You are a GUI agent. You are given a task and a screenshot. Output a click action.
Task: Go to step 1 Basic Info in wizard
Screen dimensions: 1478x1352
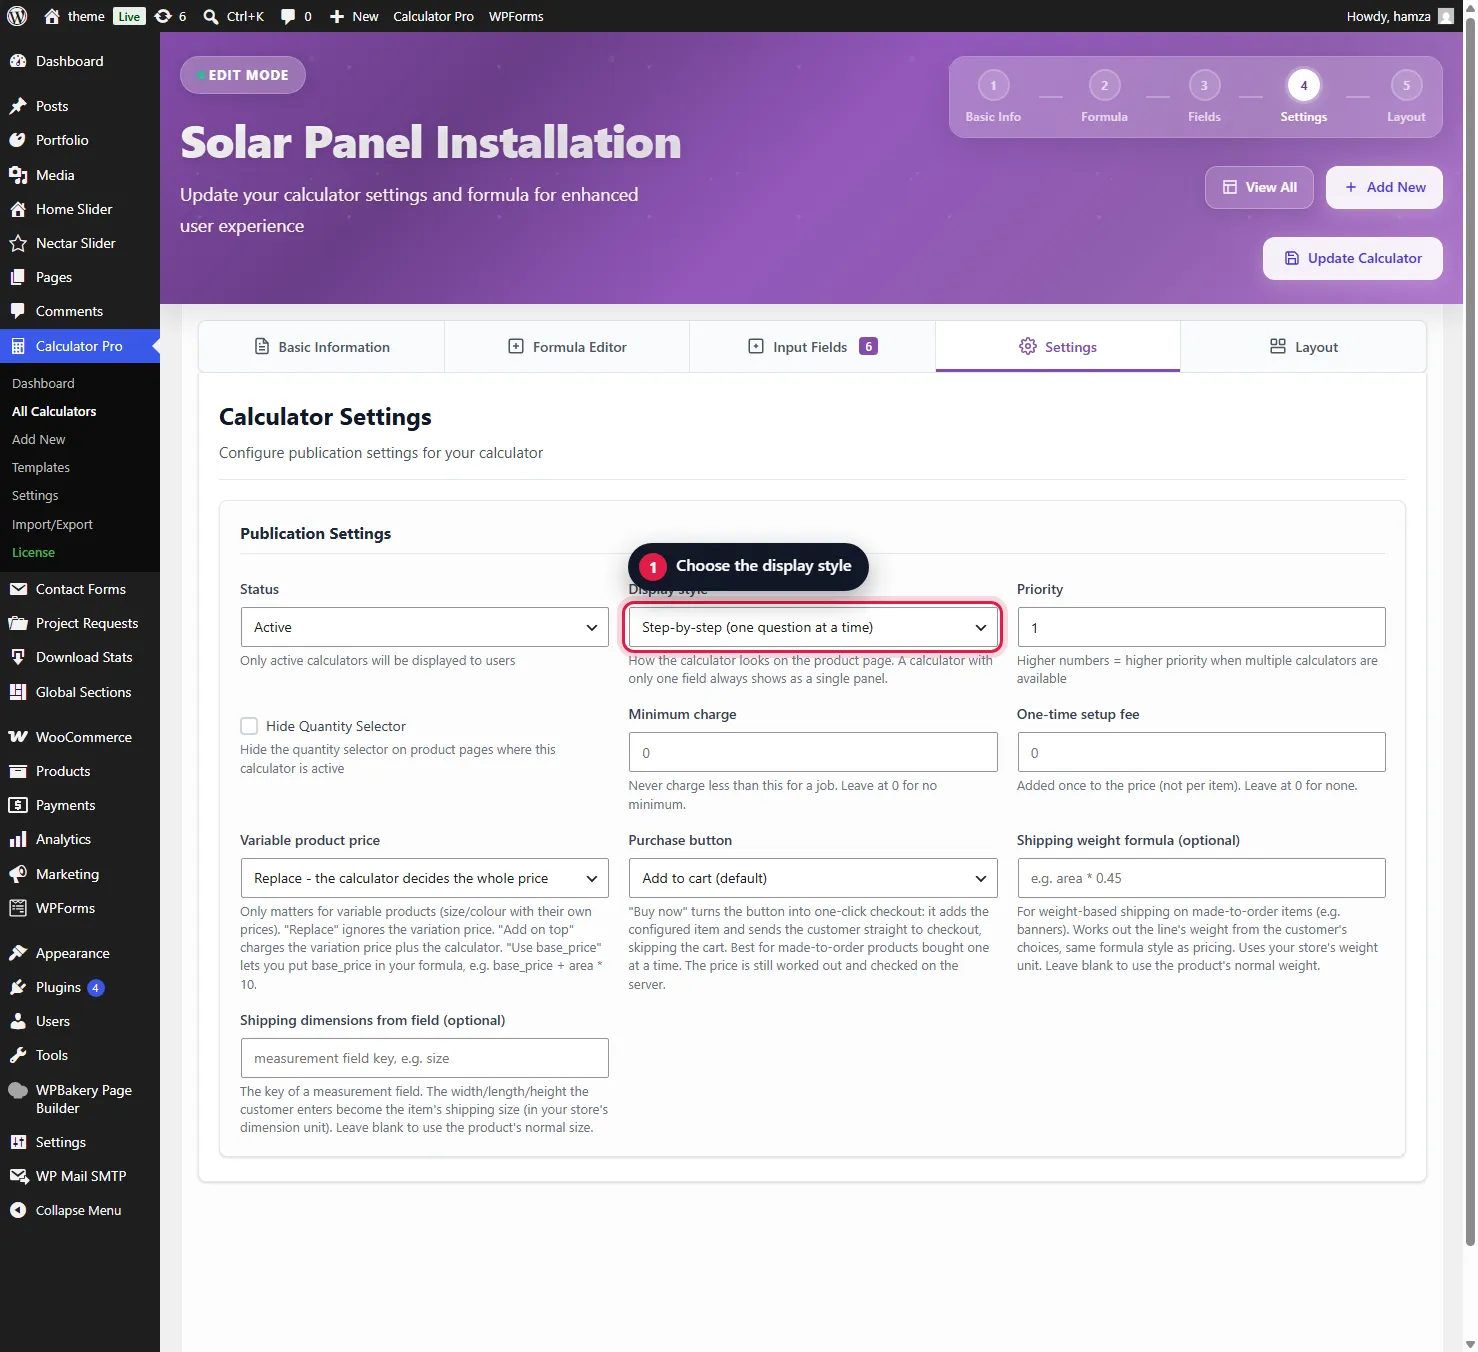pos(993,97)
